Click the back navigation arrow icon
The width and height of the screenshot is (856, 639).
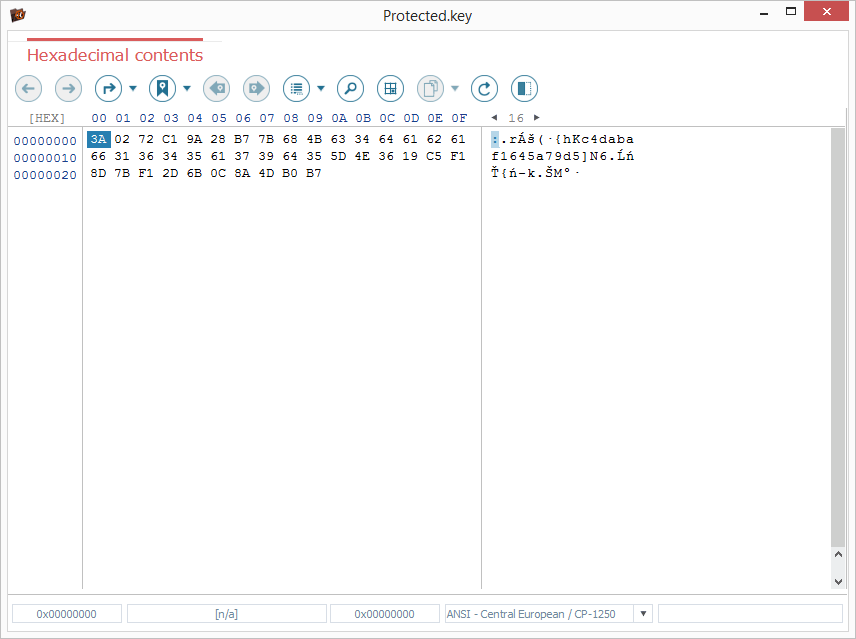point(28,89)
